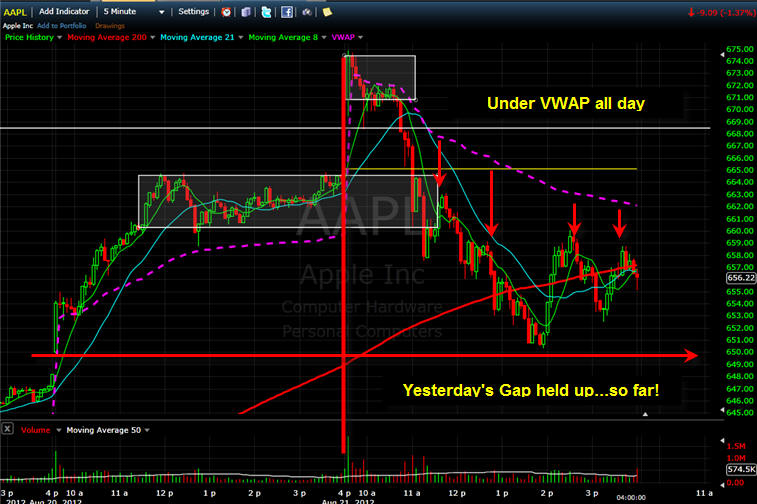757x504 pixels.
Task: Open the Drawings link
Action: click(110, 26)
